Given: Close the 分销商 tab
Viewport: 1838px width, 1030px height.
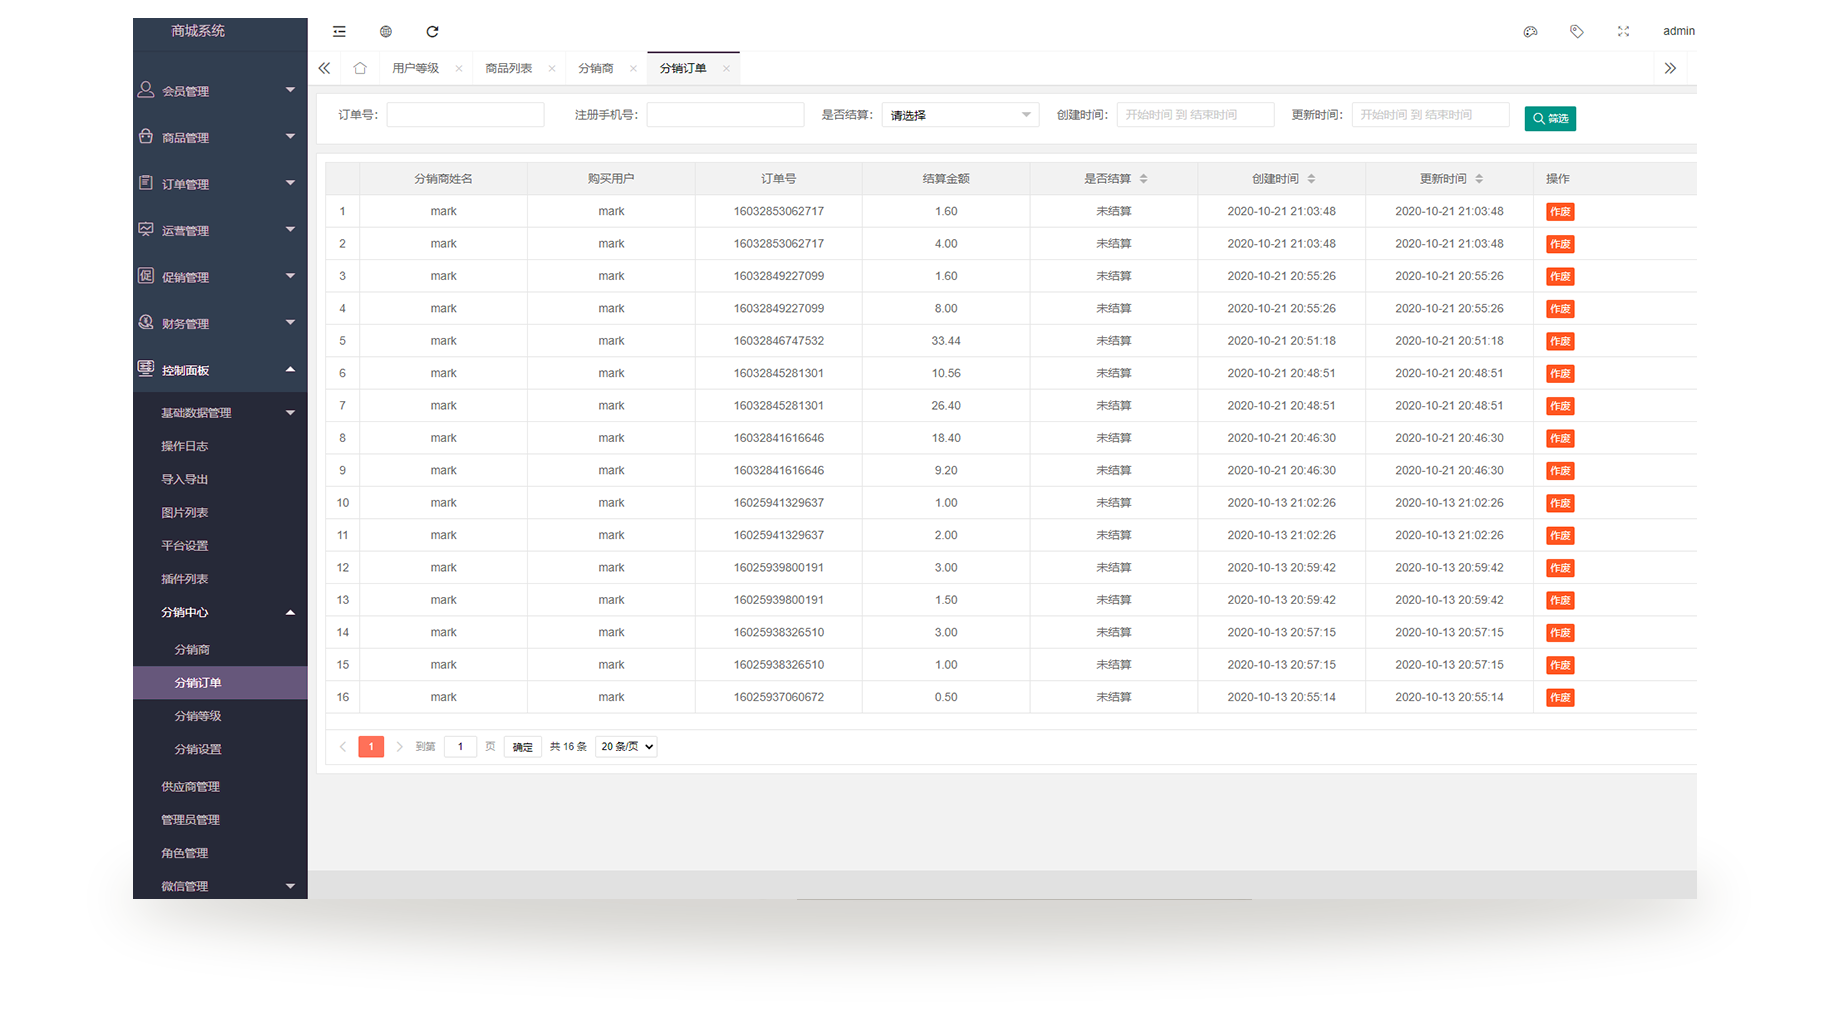Looking at the screenshot, I should point(633,68).
